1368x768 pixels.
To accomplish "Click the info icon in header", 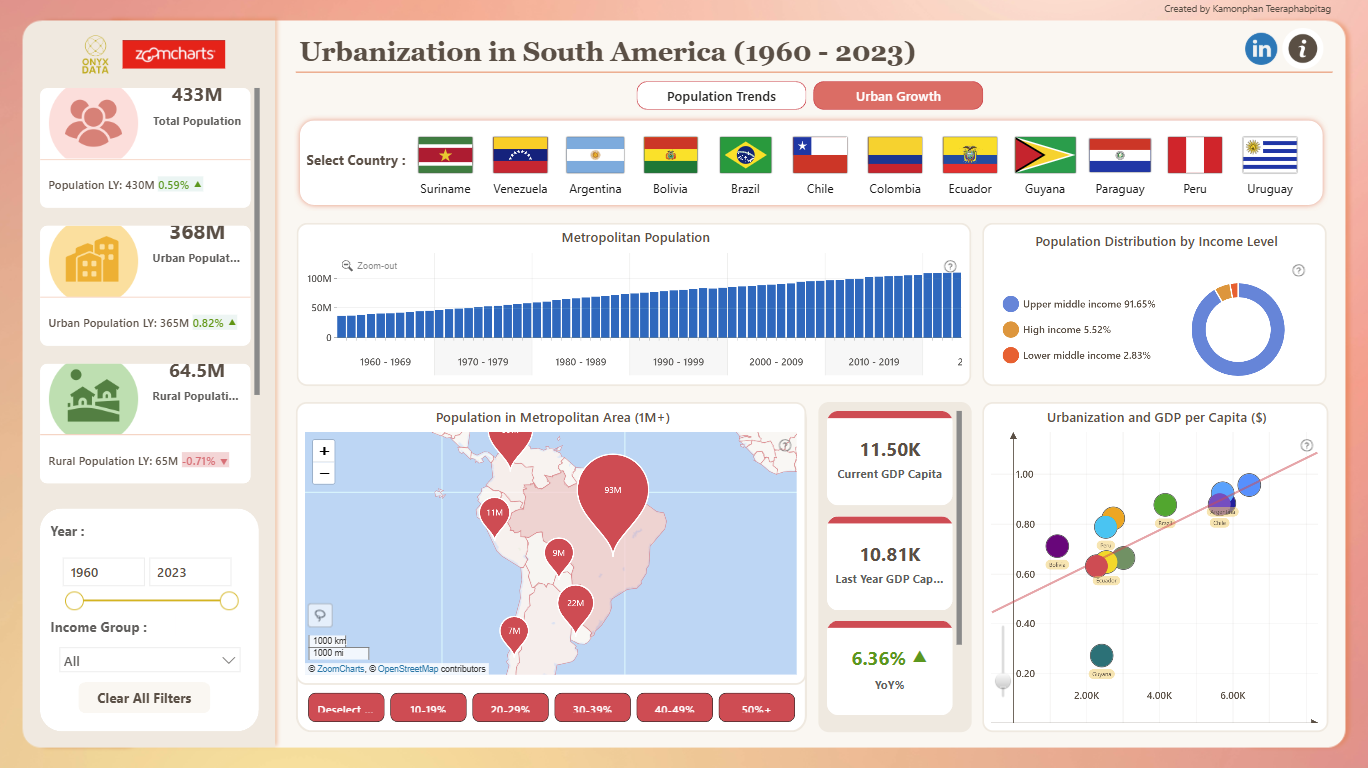I will coord(1302,48).
